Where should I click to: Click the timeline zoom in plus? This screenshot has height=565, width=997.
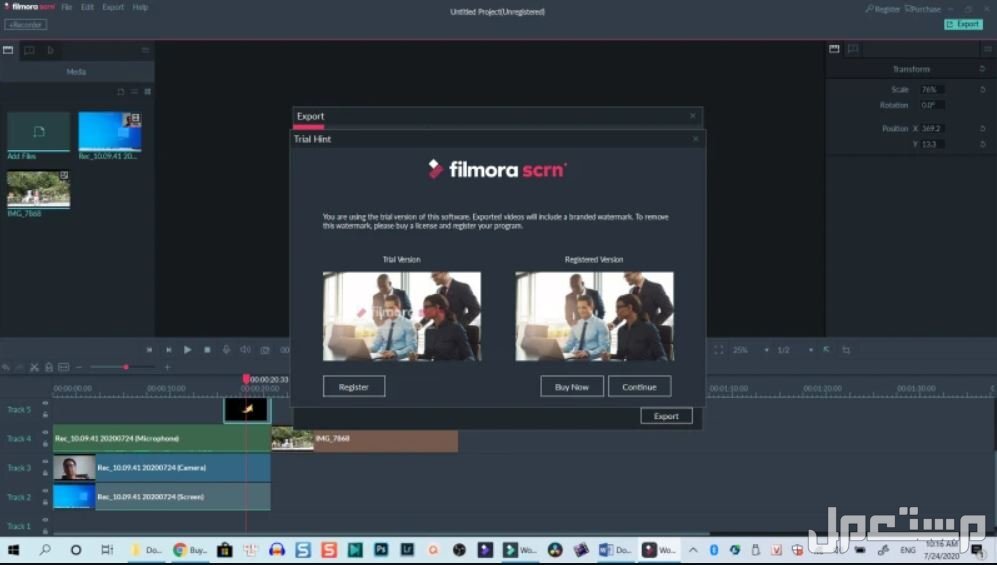pos(167,367)
